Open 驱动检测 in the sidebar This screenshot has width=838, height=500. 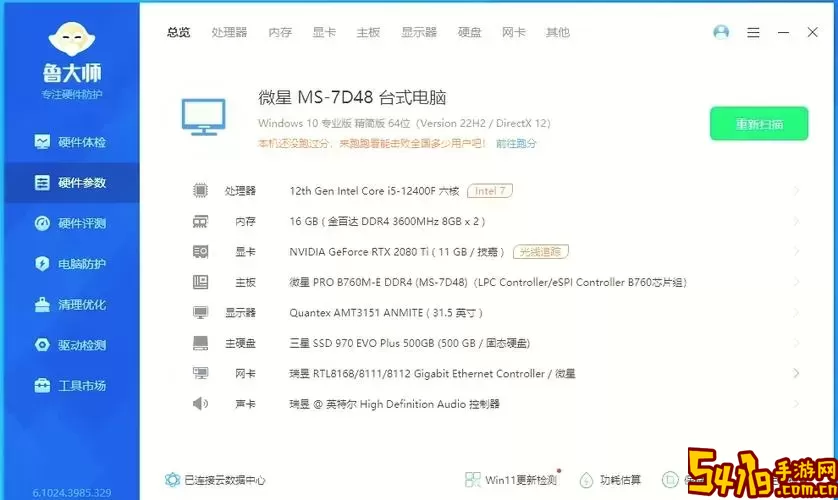tap(71, 345)
